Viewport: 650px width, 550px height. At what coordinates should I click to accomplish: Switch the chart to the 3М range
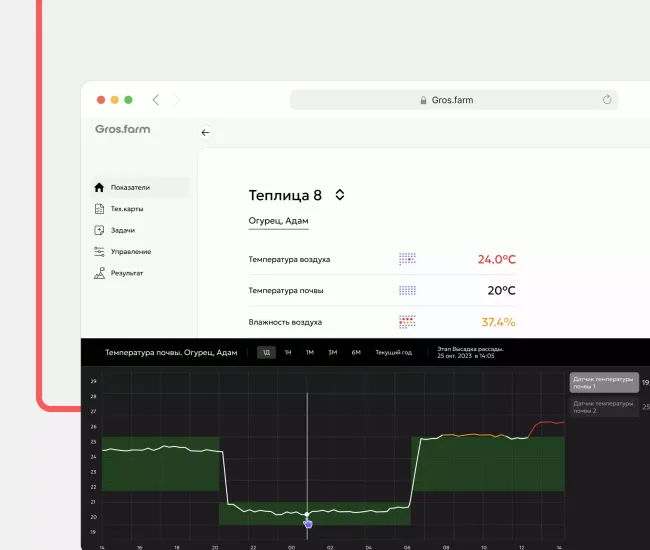pyautogui.click(x=333, y=352)
